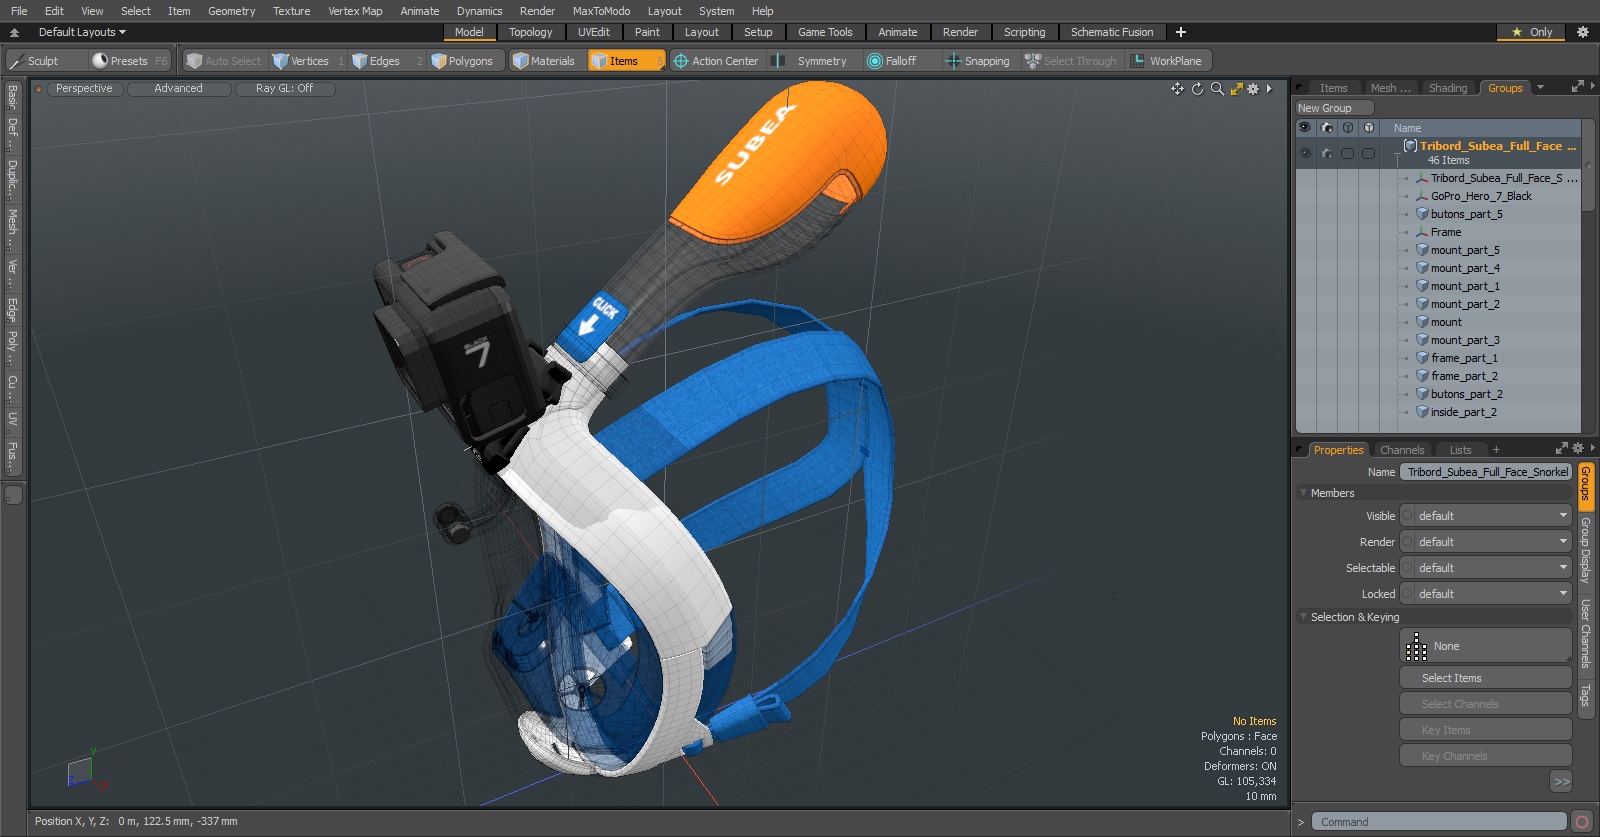1600x837 pixels.
Task: Open the Advanced shading style dropdown
Action: click(179, 89)
